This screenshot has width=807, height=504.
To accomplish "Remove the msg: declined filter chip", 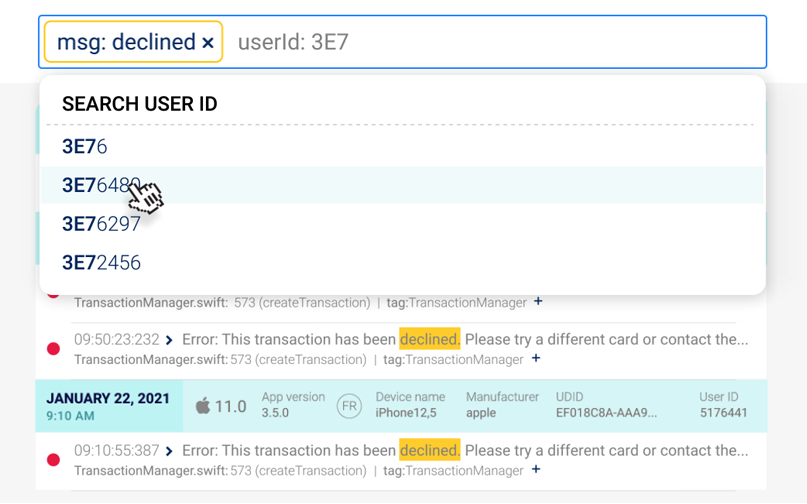I will pyautogui.click(x=208, y=43).
